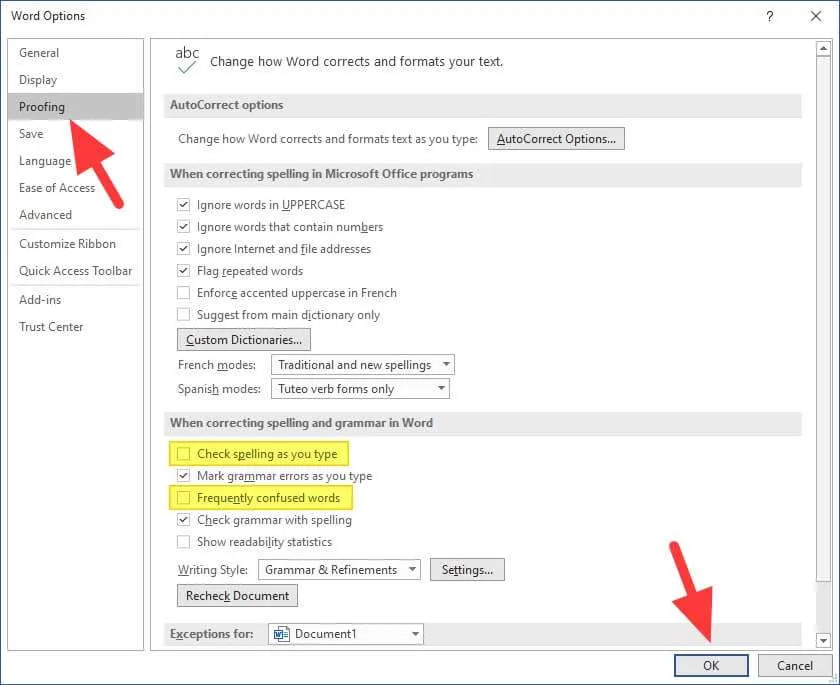Click the Recheck Document button
840x685 pixels.
(237, 596)
